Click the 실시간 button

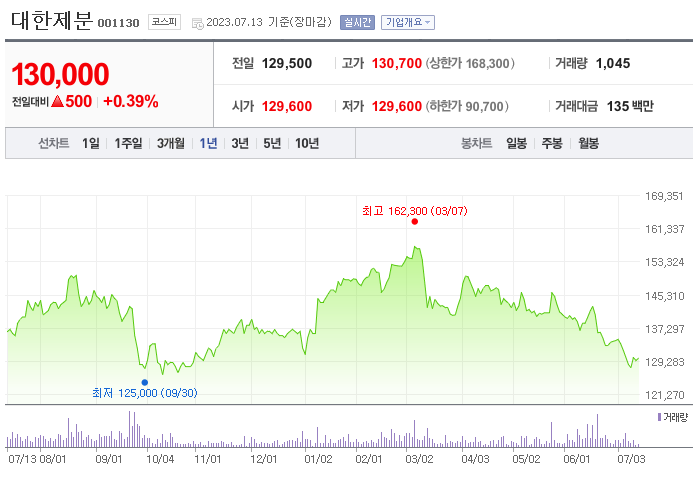pyautogui.click(x=357, y=22)
